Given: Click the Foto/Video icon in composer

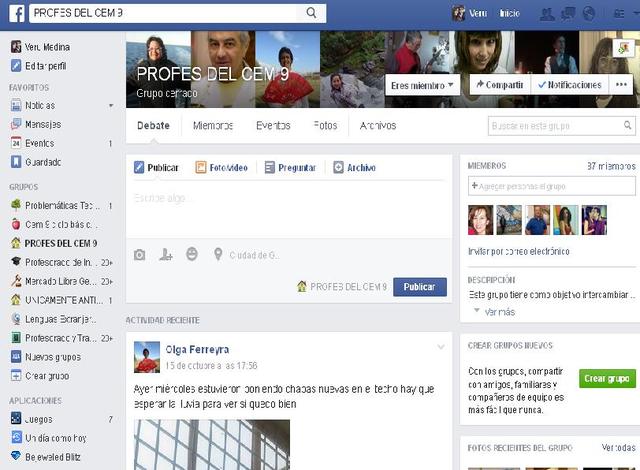Looking at the screenshot, I should [201, 167].
